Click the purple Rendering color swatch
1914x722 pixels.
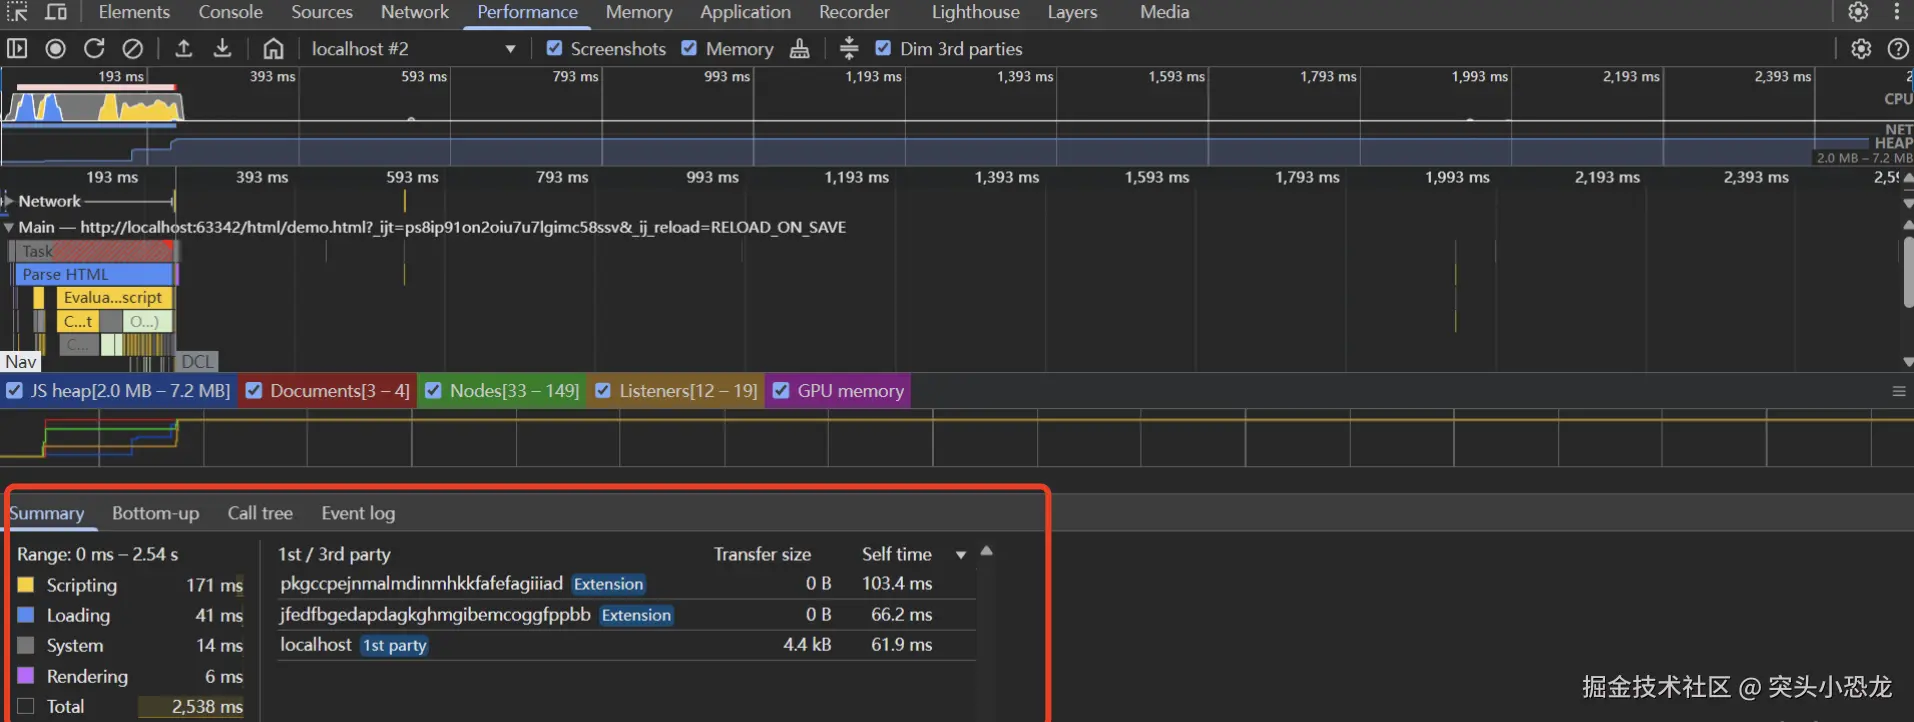(x=26, y=676)
